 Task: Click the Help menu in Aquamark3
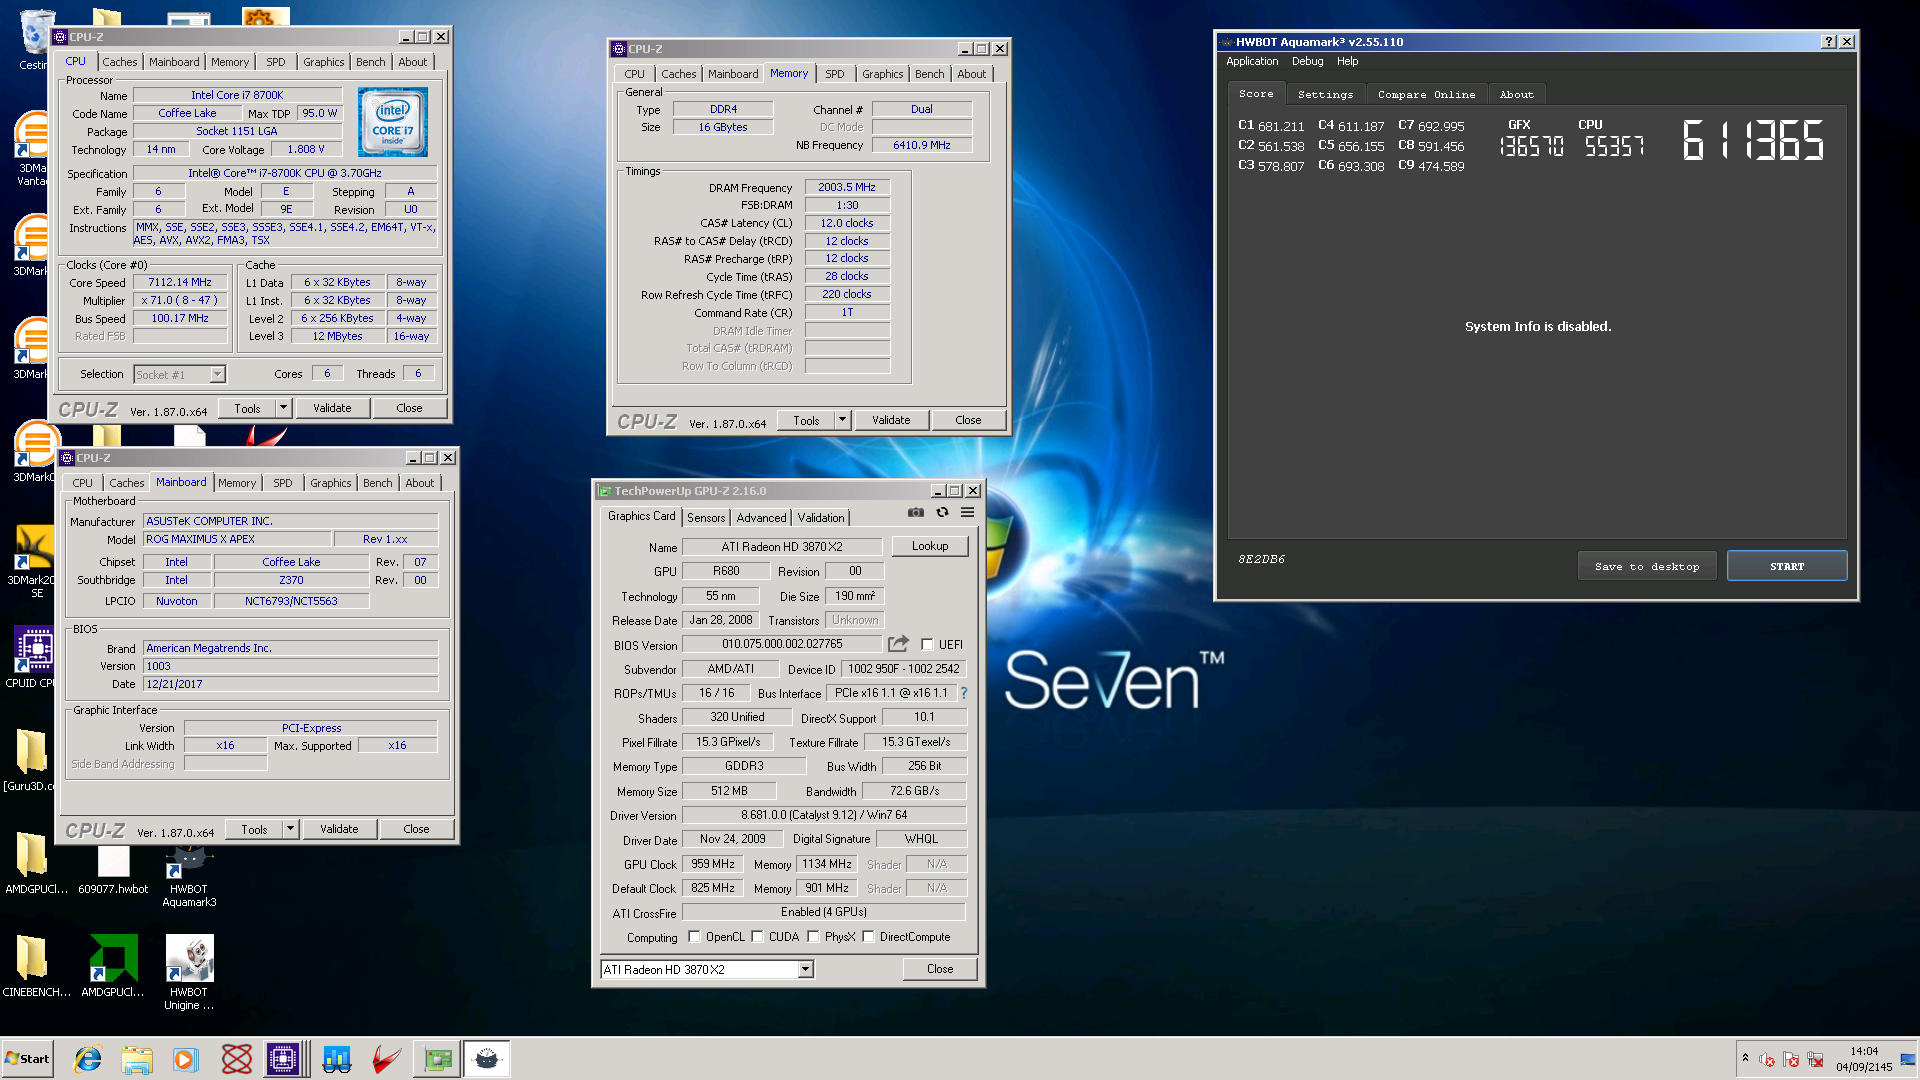[1347, 62]
